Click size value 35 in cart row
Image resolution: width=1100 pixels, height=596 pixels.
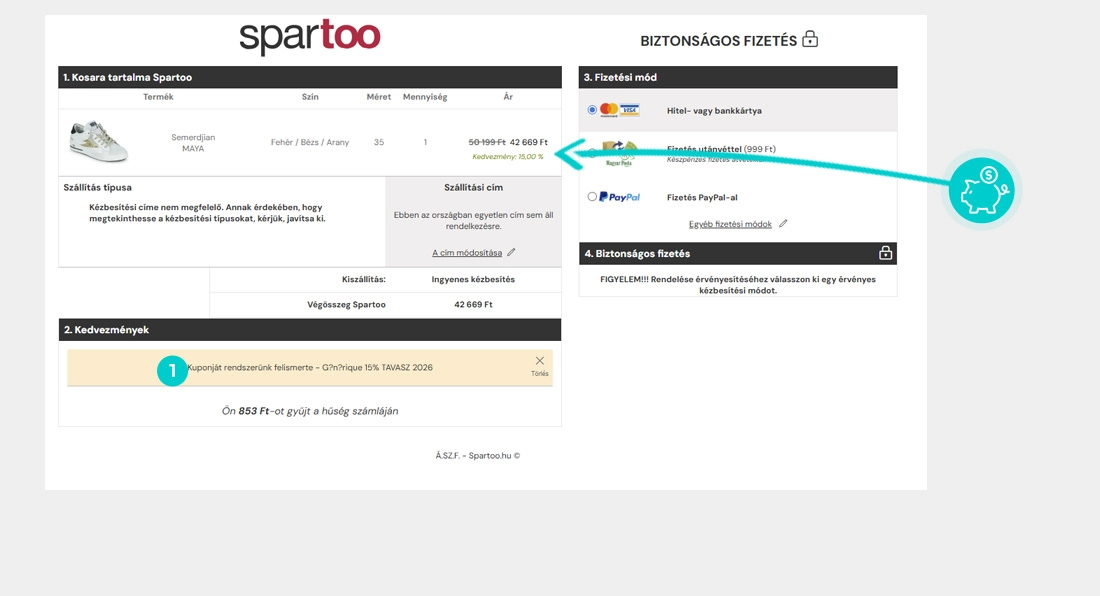(379, 142)
